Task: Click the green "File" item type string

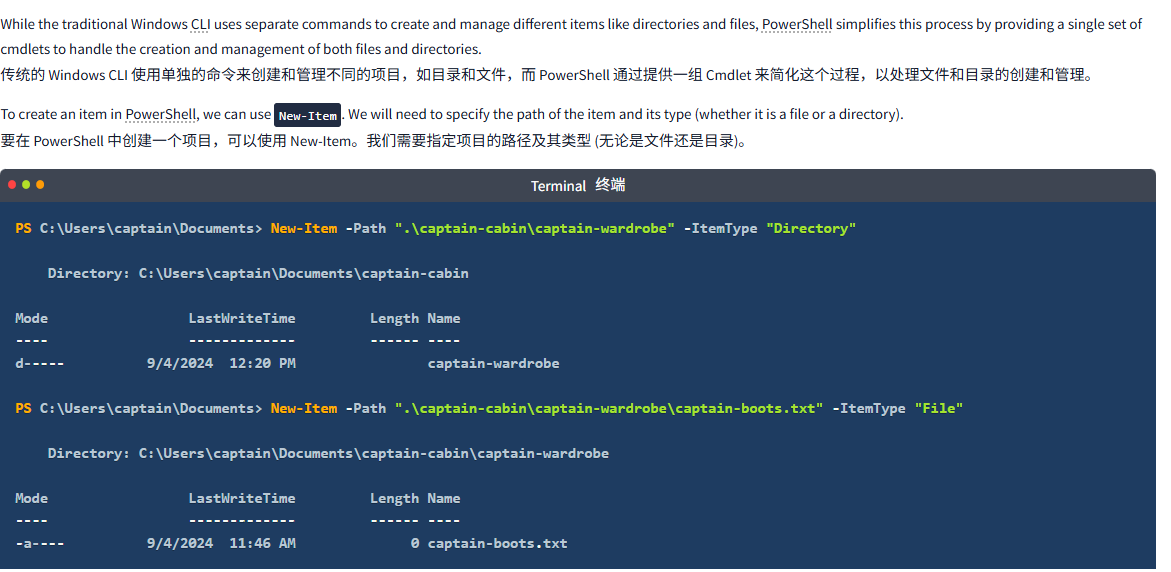Action: click(939, 408)
